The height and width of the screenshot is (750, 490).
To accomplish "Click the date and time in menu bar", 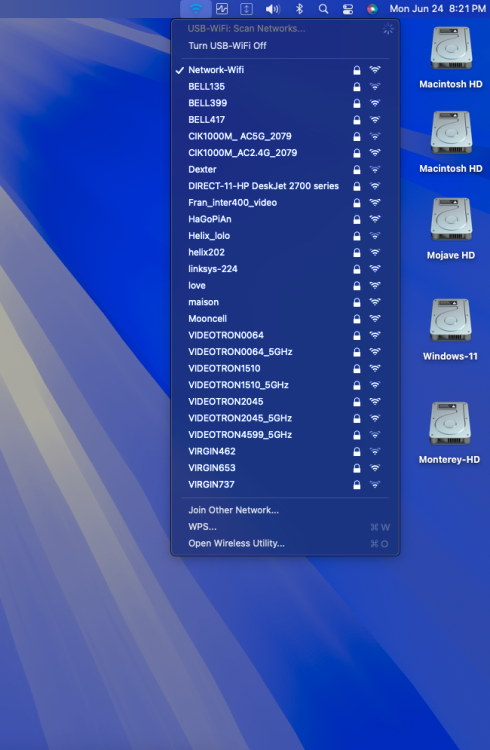I will (437, 9).
